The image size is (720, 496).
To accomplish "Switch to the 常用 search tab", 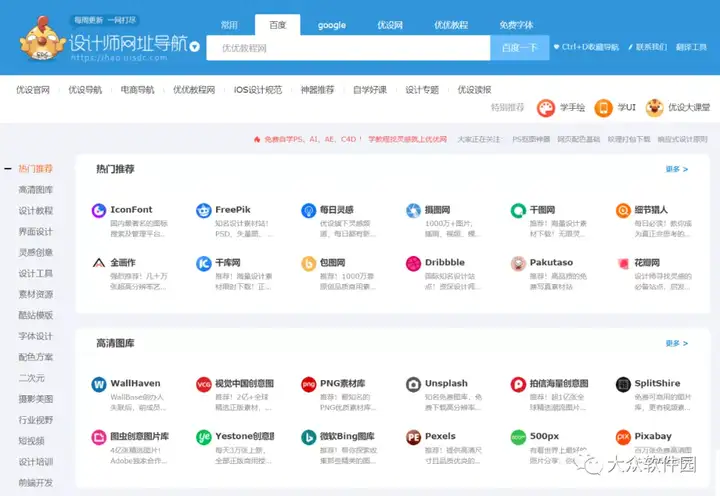I will click(229, 25).
